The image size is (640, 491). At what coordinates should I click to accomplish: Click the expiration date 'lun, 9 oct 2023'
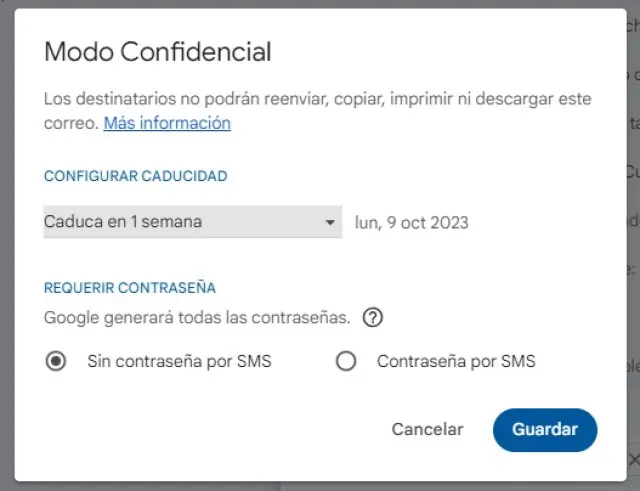[411, 222]
